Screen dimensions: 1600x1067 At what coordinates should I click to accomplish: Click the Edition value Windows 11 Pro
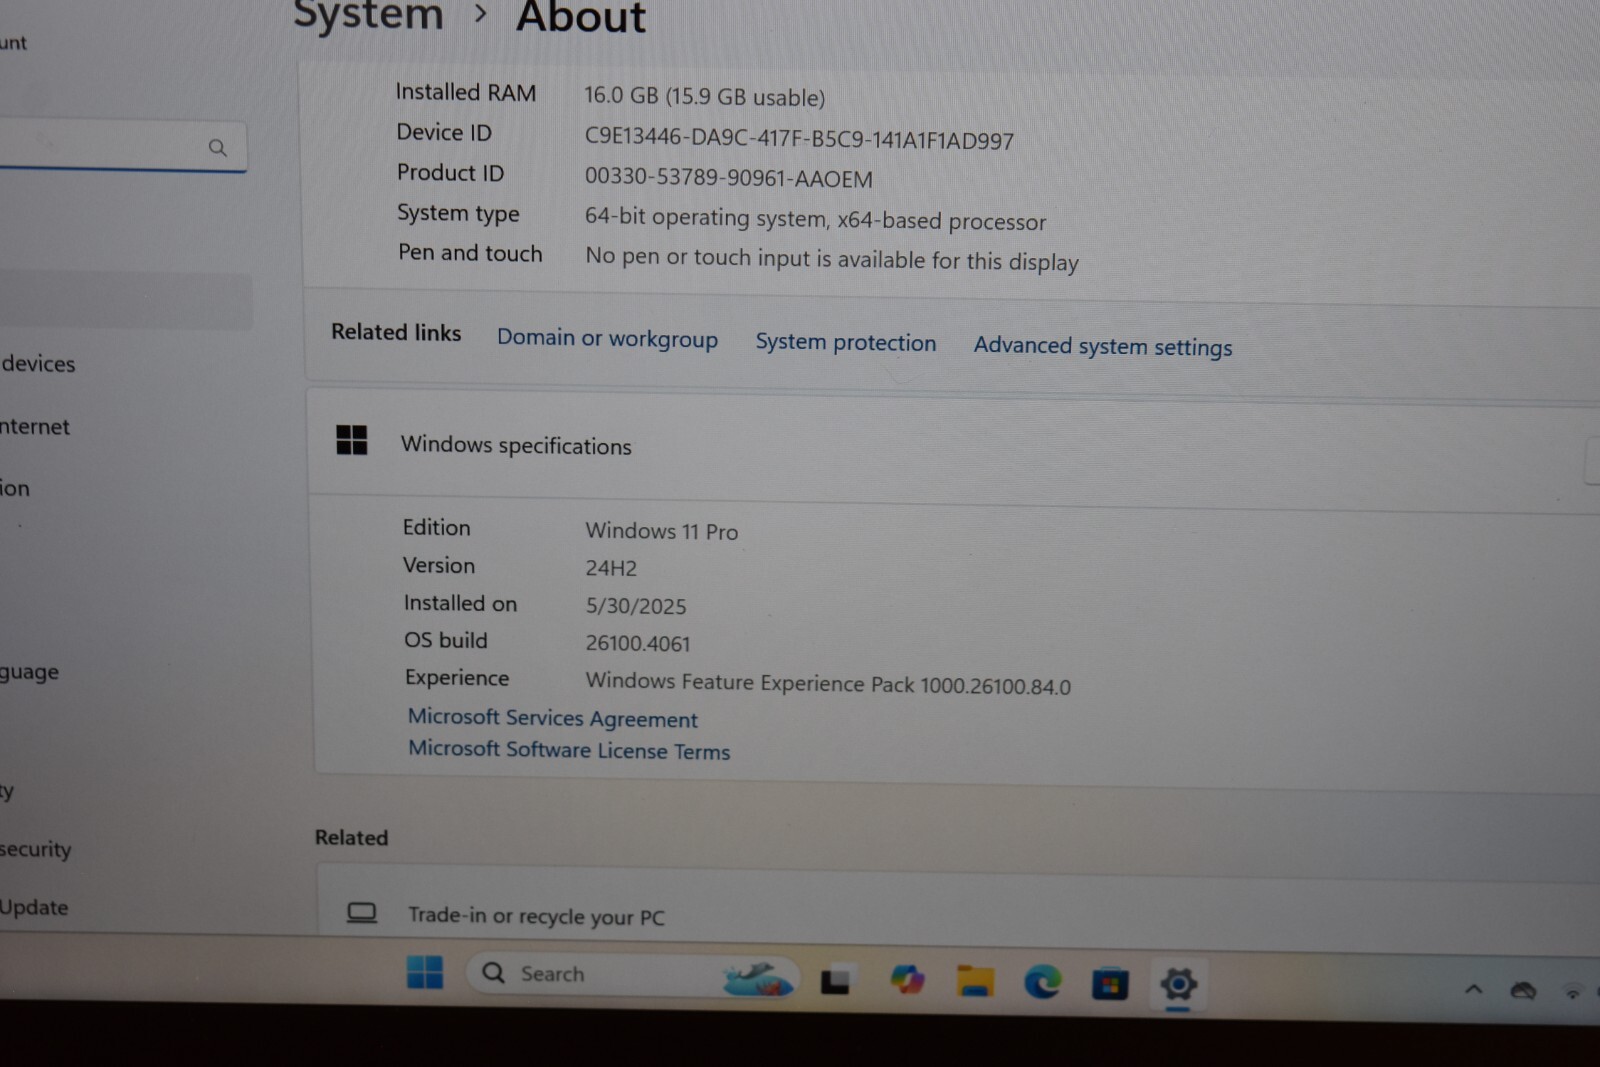click(662, 531)
